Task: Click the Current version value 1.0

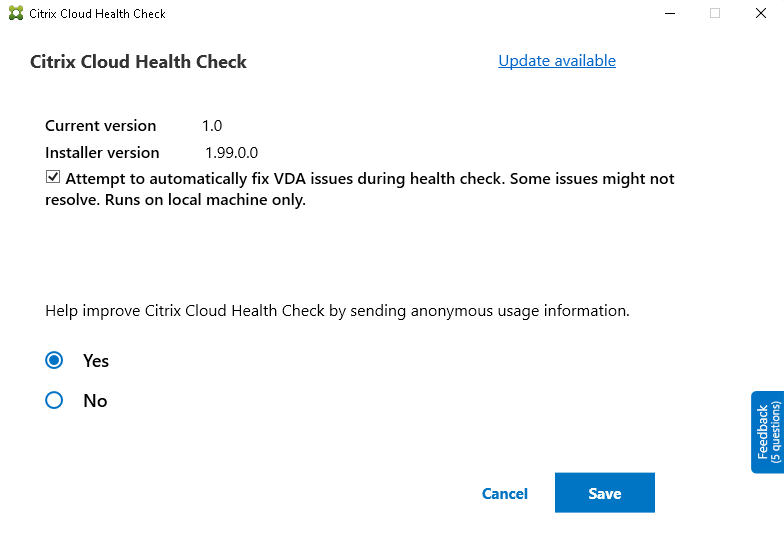Action: point(212,126)
